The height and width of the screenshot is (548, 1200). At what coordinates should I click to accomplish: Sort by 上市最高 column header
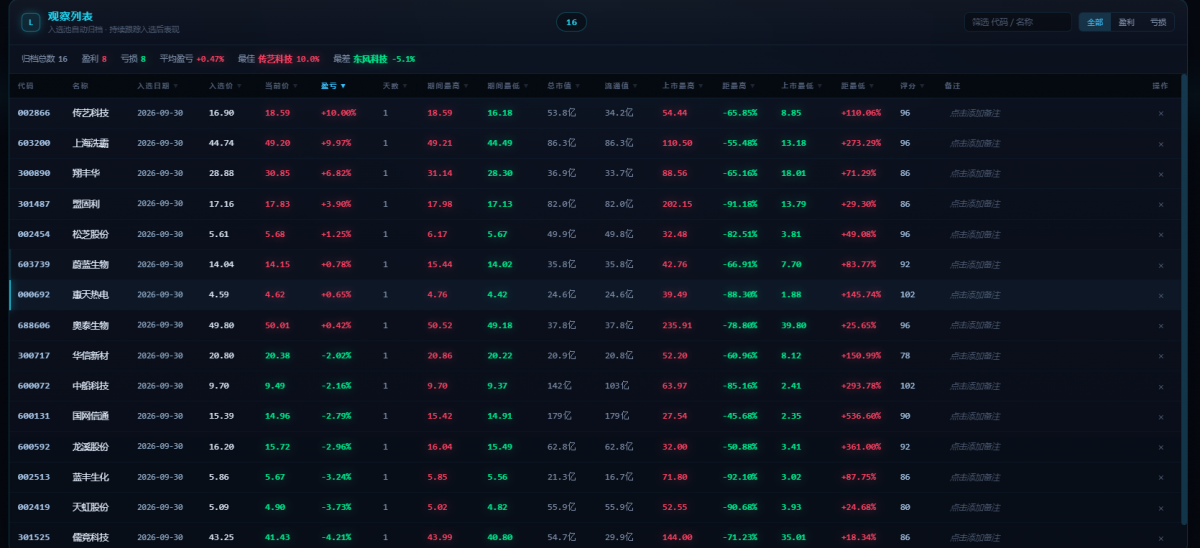(x=681, y=86)
